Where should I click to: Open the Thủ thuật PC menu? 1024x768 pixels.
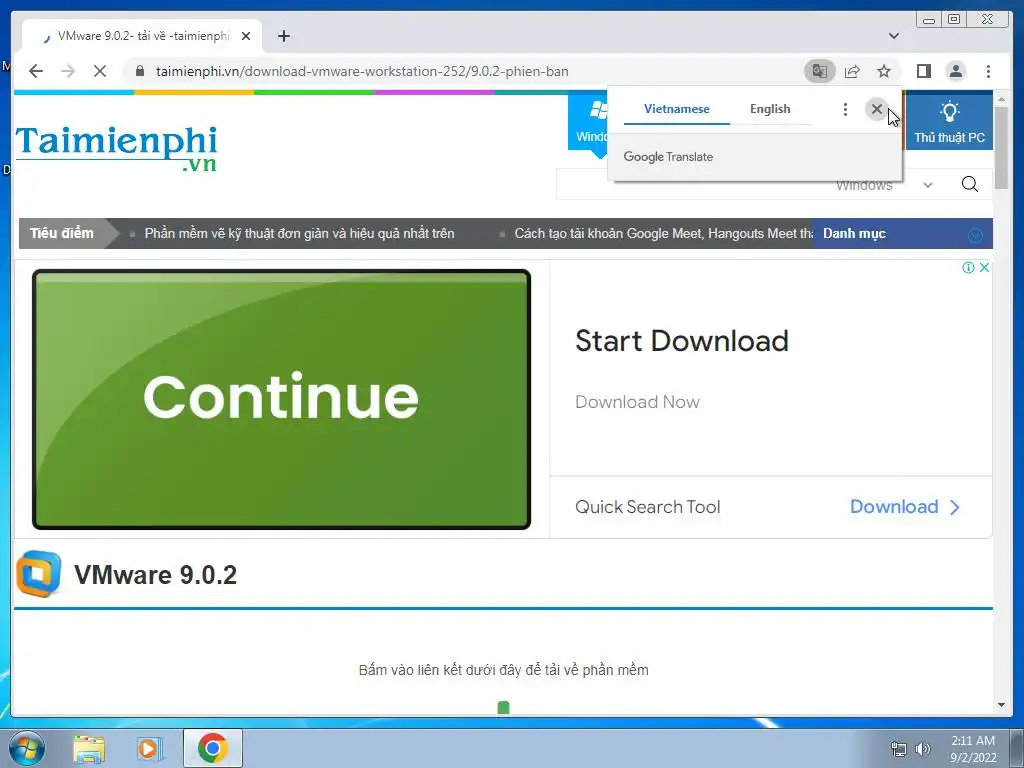pyautogui.click(x=949, y=122)
